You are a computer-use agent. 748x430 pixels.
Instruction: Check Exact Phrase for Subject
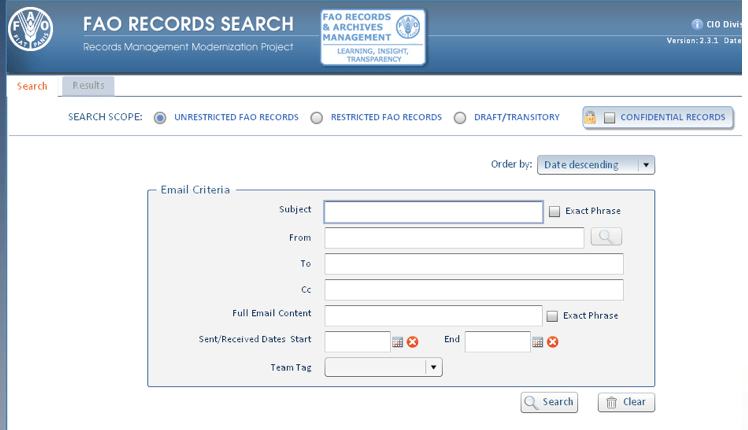point(554,211)
